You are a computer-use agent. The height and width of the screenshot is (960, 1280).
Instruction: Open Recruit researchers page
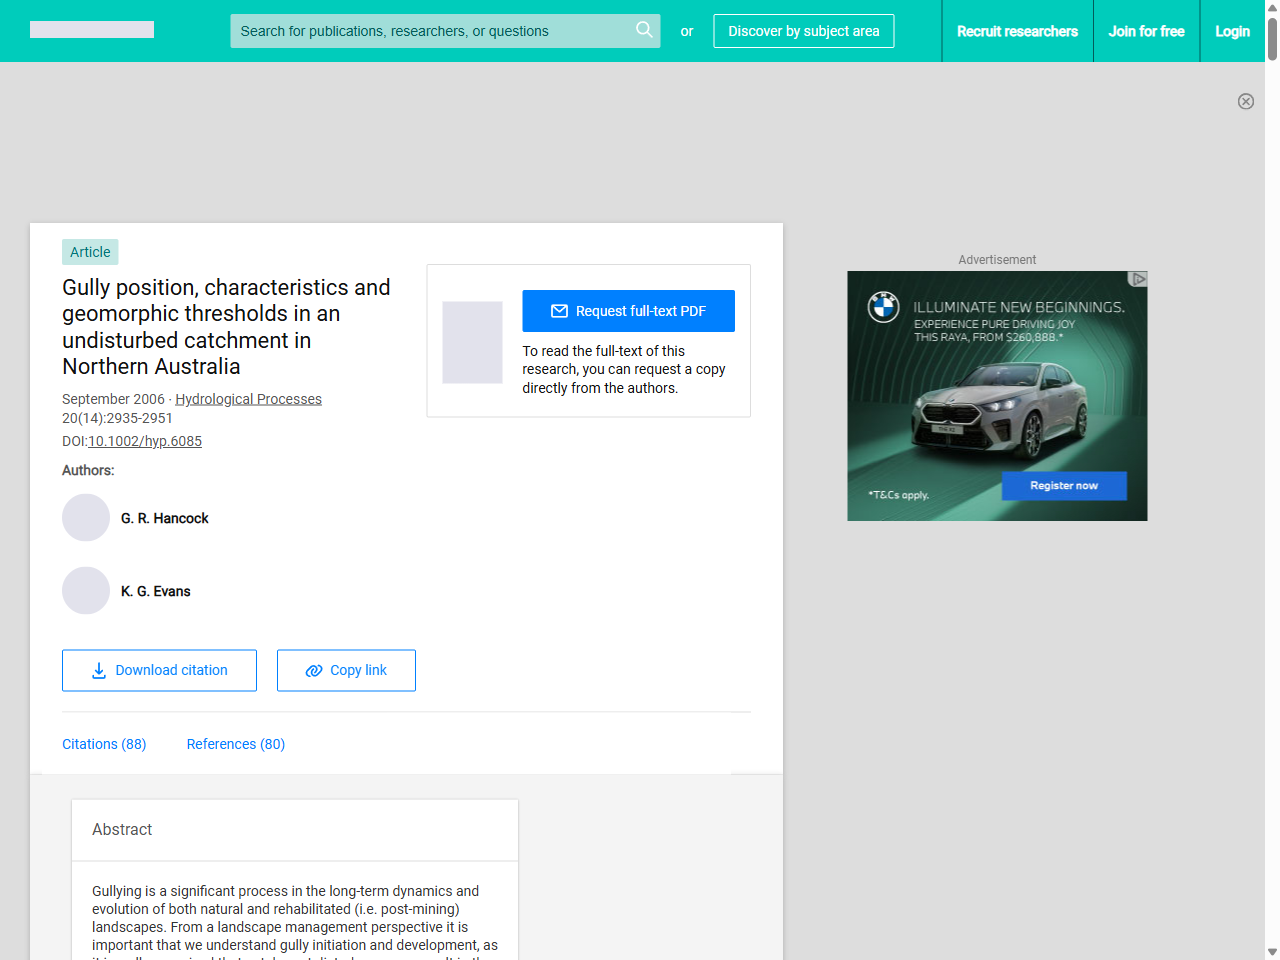coord(1017,31)
